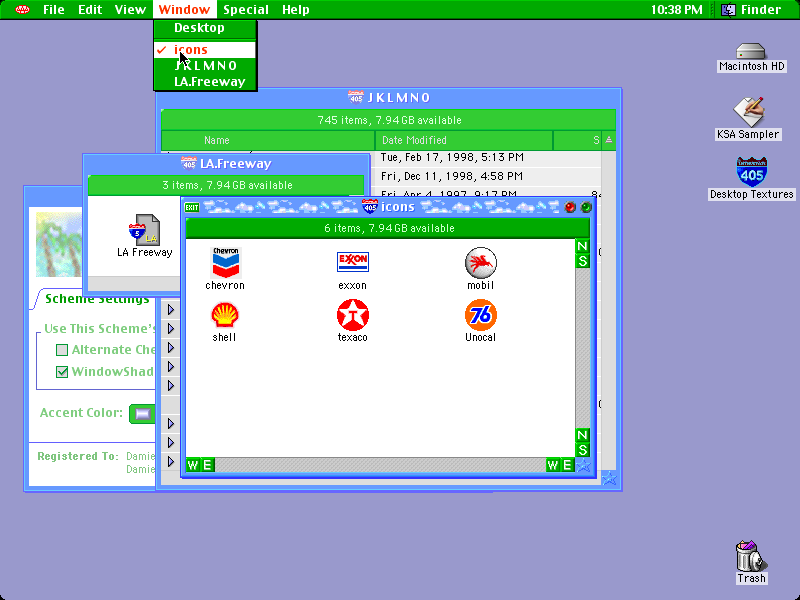This screenshot has height=600, width=800.
Task: Click the Trash icon on the desktop
Action: [751, 556]
